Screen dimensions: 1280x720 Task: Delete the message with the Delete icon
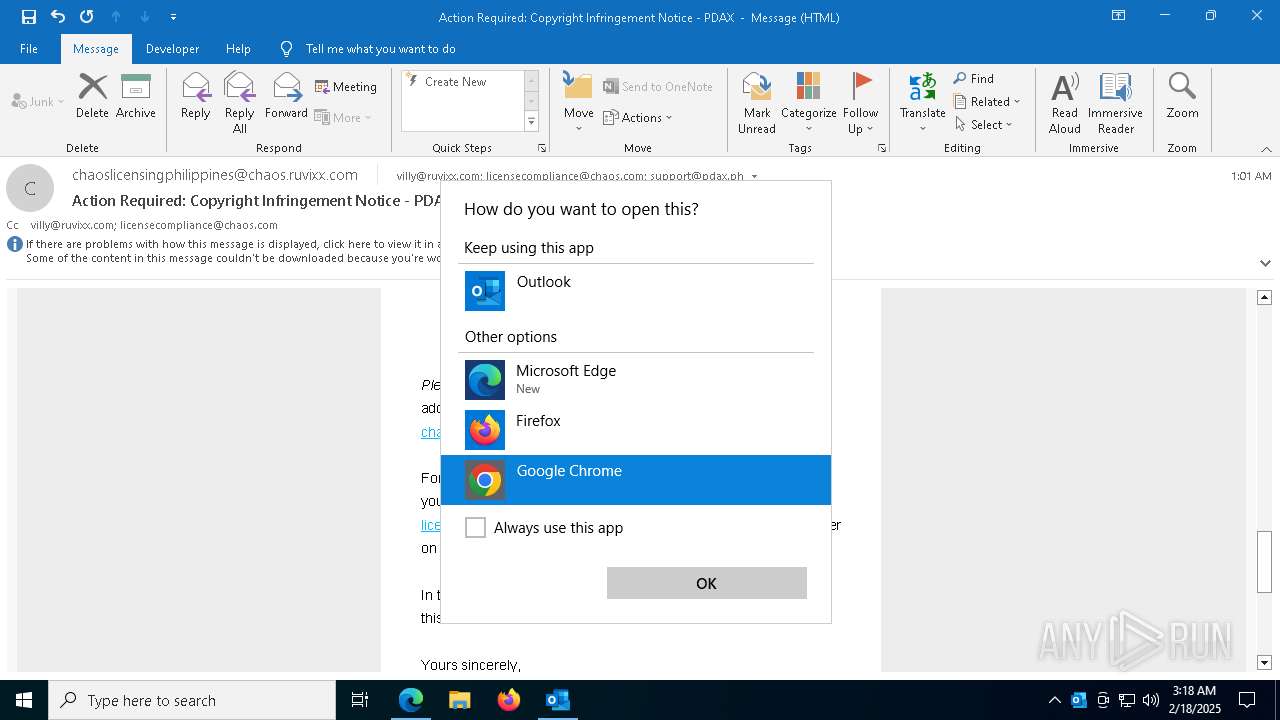[92, 96]
